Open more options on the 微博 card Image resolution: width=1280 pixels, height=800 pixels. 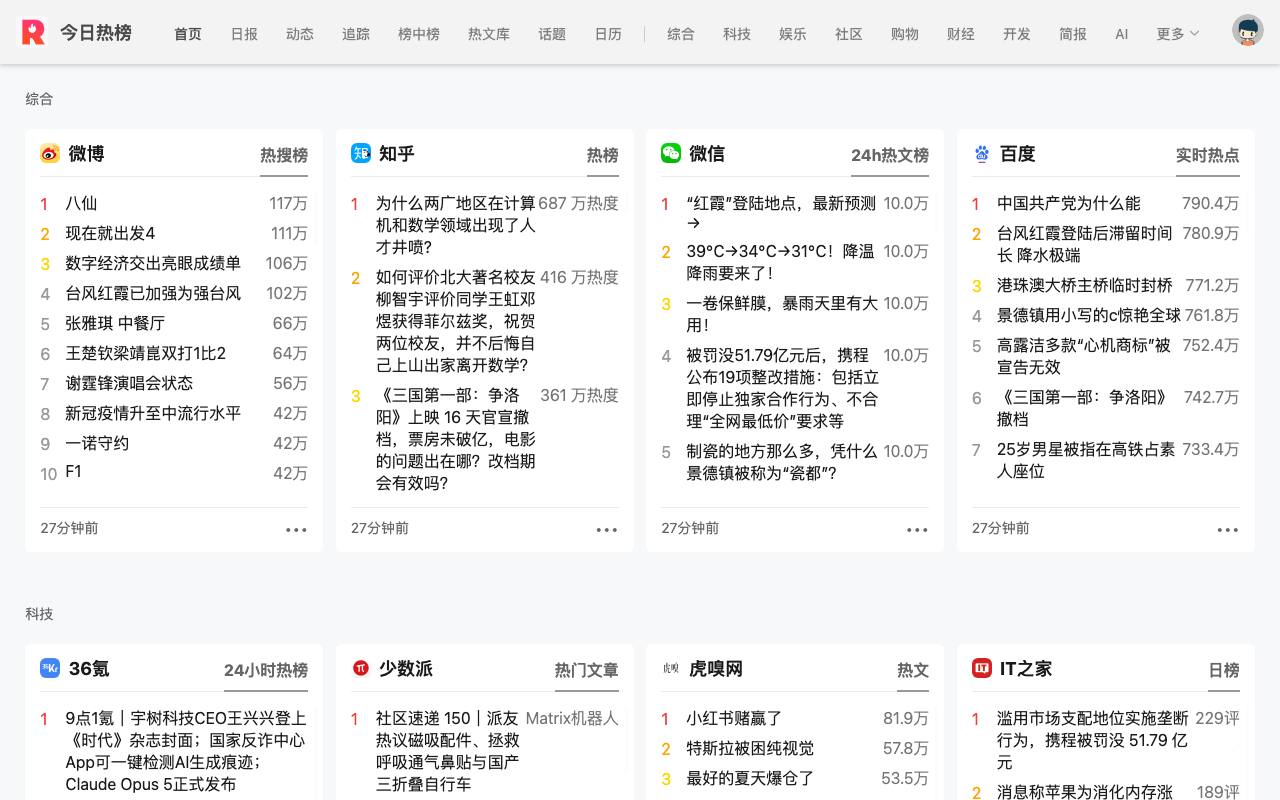coord(296,529)
